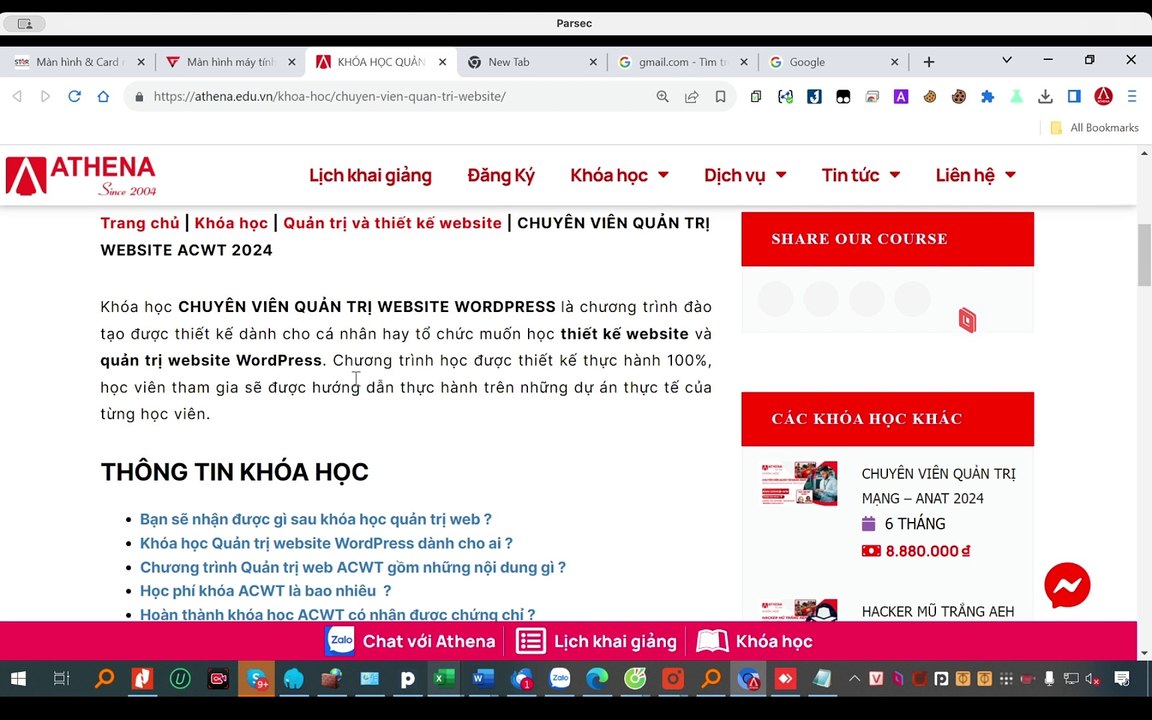Open a new browser tab

point(929,62)
